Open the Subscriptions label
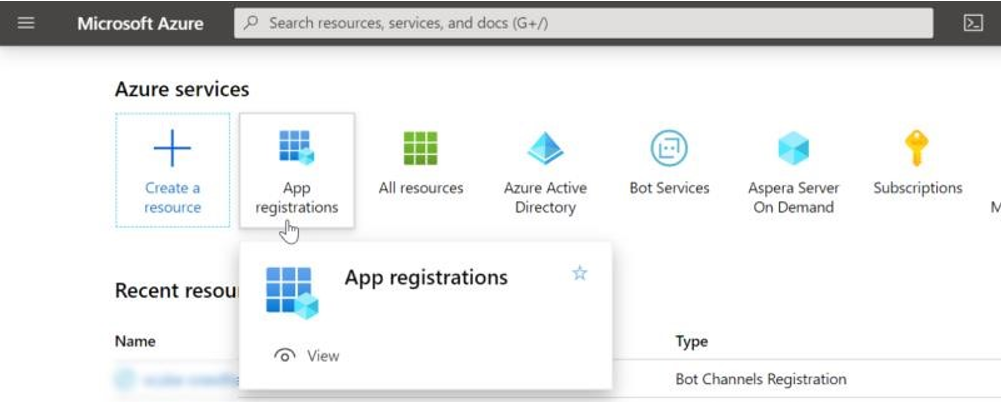This screenshot has width=1001, height=402. pos(918,188)
